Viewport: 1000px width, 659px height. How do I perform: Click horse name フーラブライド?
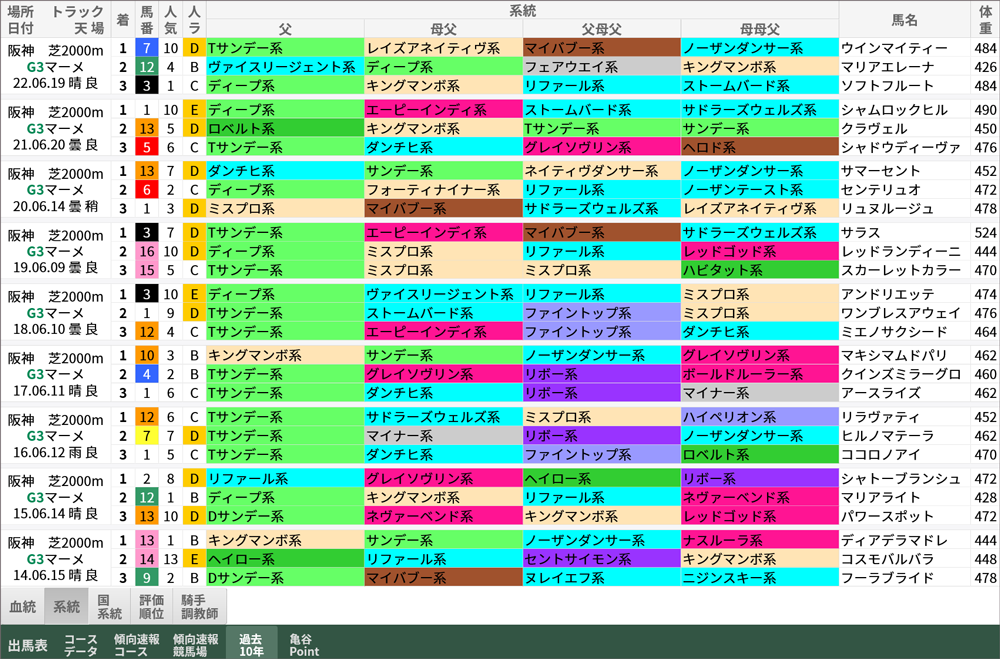[887, 578]
